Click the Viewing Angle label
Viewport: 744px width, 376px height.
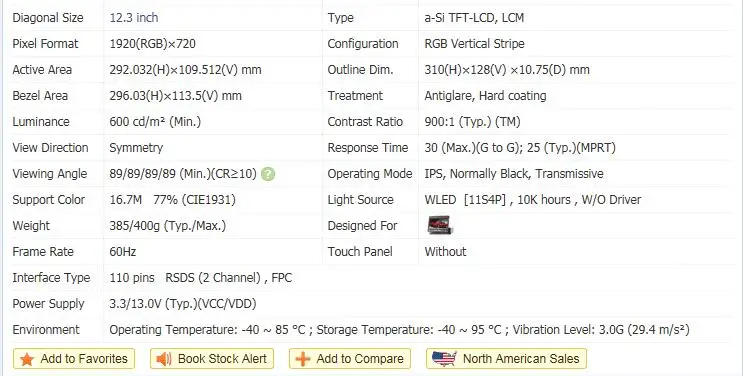pyautogui.click(x=50, y=174)
